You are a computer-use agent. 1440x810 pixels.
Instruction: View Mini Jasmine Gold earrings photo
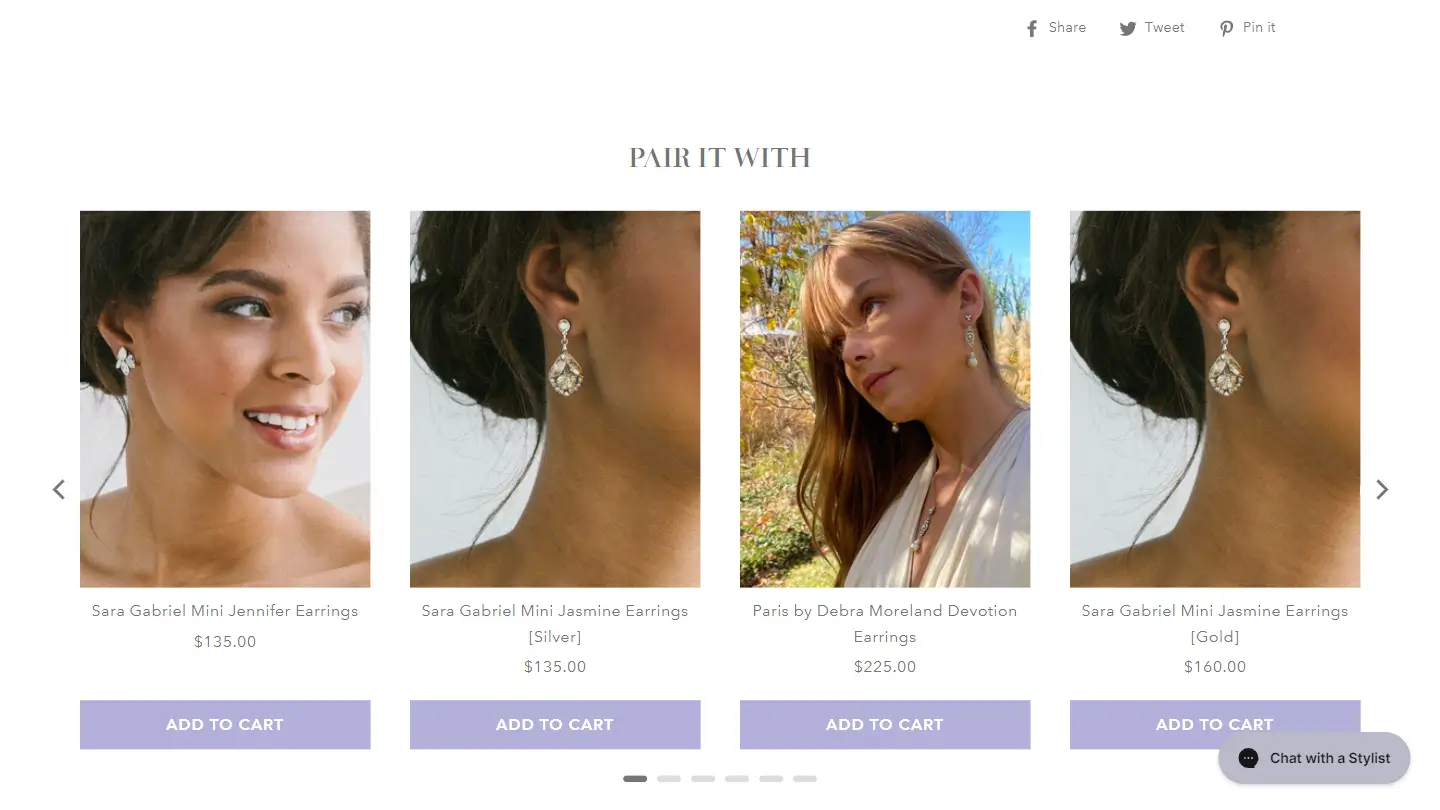click(x=1215, y=398)
